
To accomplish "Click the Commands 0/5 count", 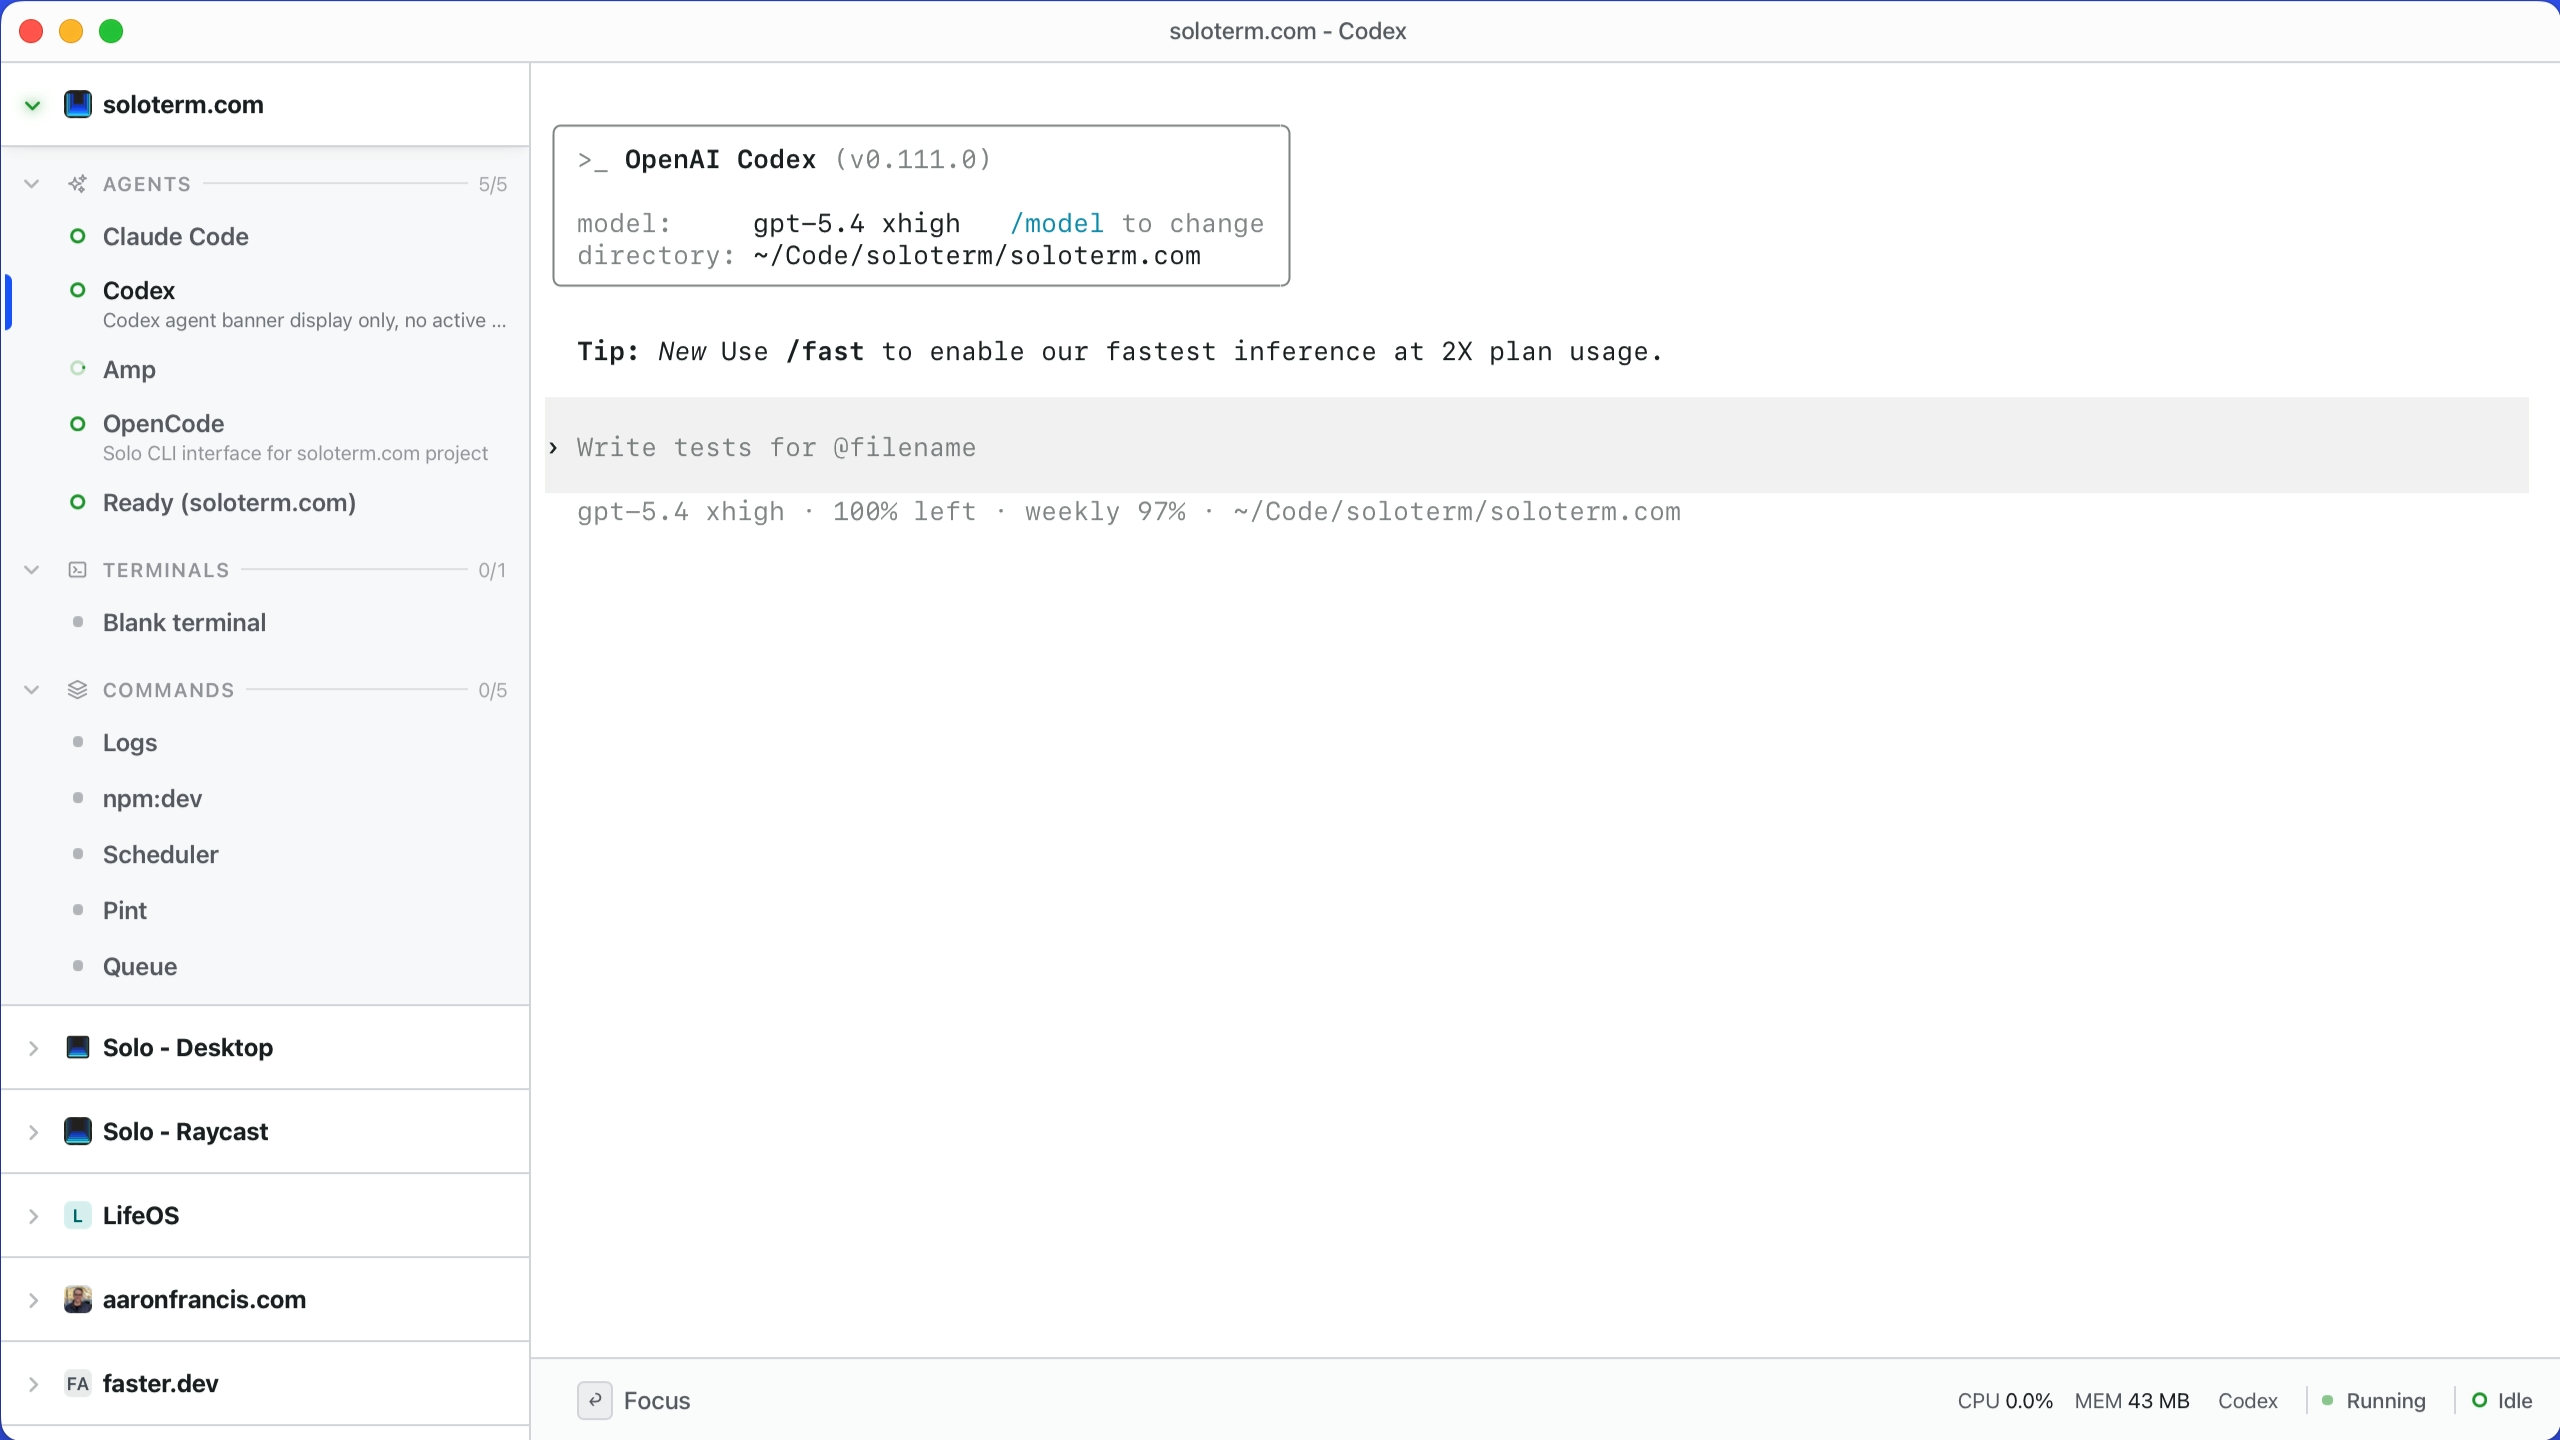I will pos(492,690).
